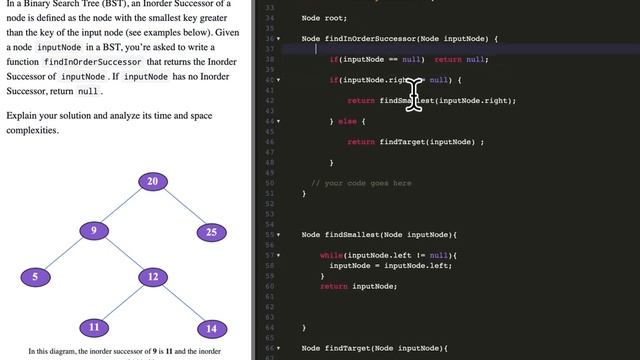Click tree node 9 in the diagram
The height and width of the screenshot is (360, 640).
coord(94,231)
